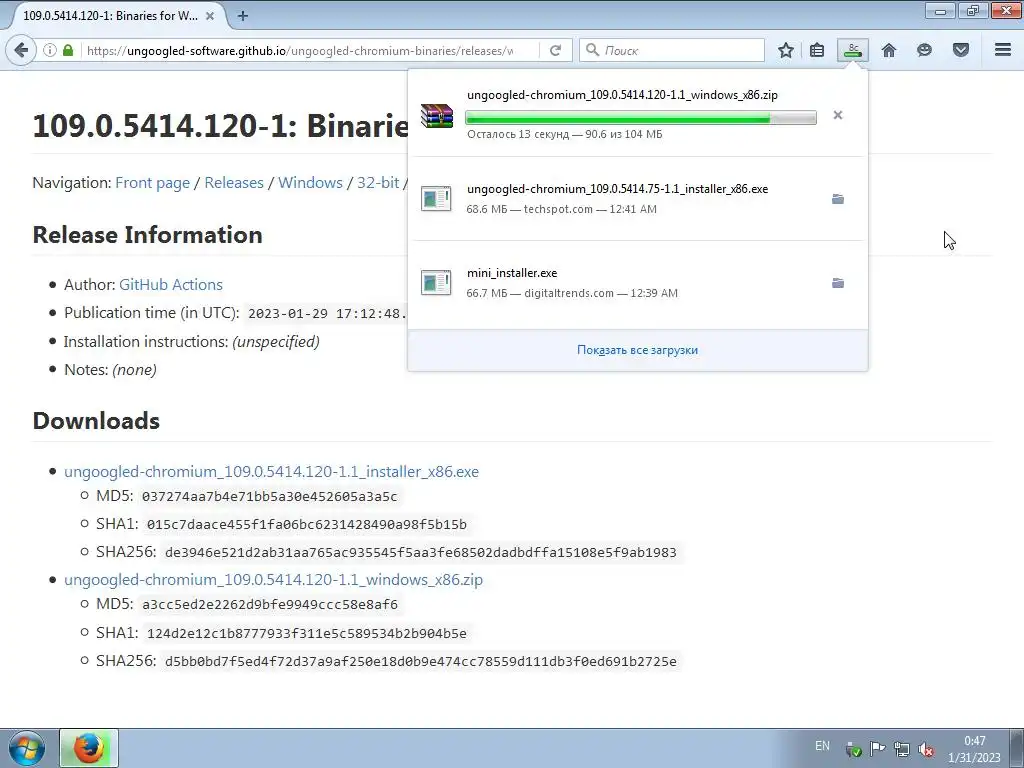Open the Firefox hamburger menu
The height and width of the screenshot is (768, 1024).
click(1003, 50)
